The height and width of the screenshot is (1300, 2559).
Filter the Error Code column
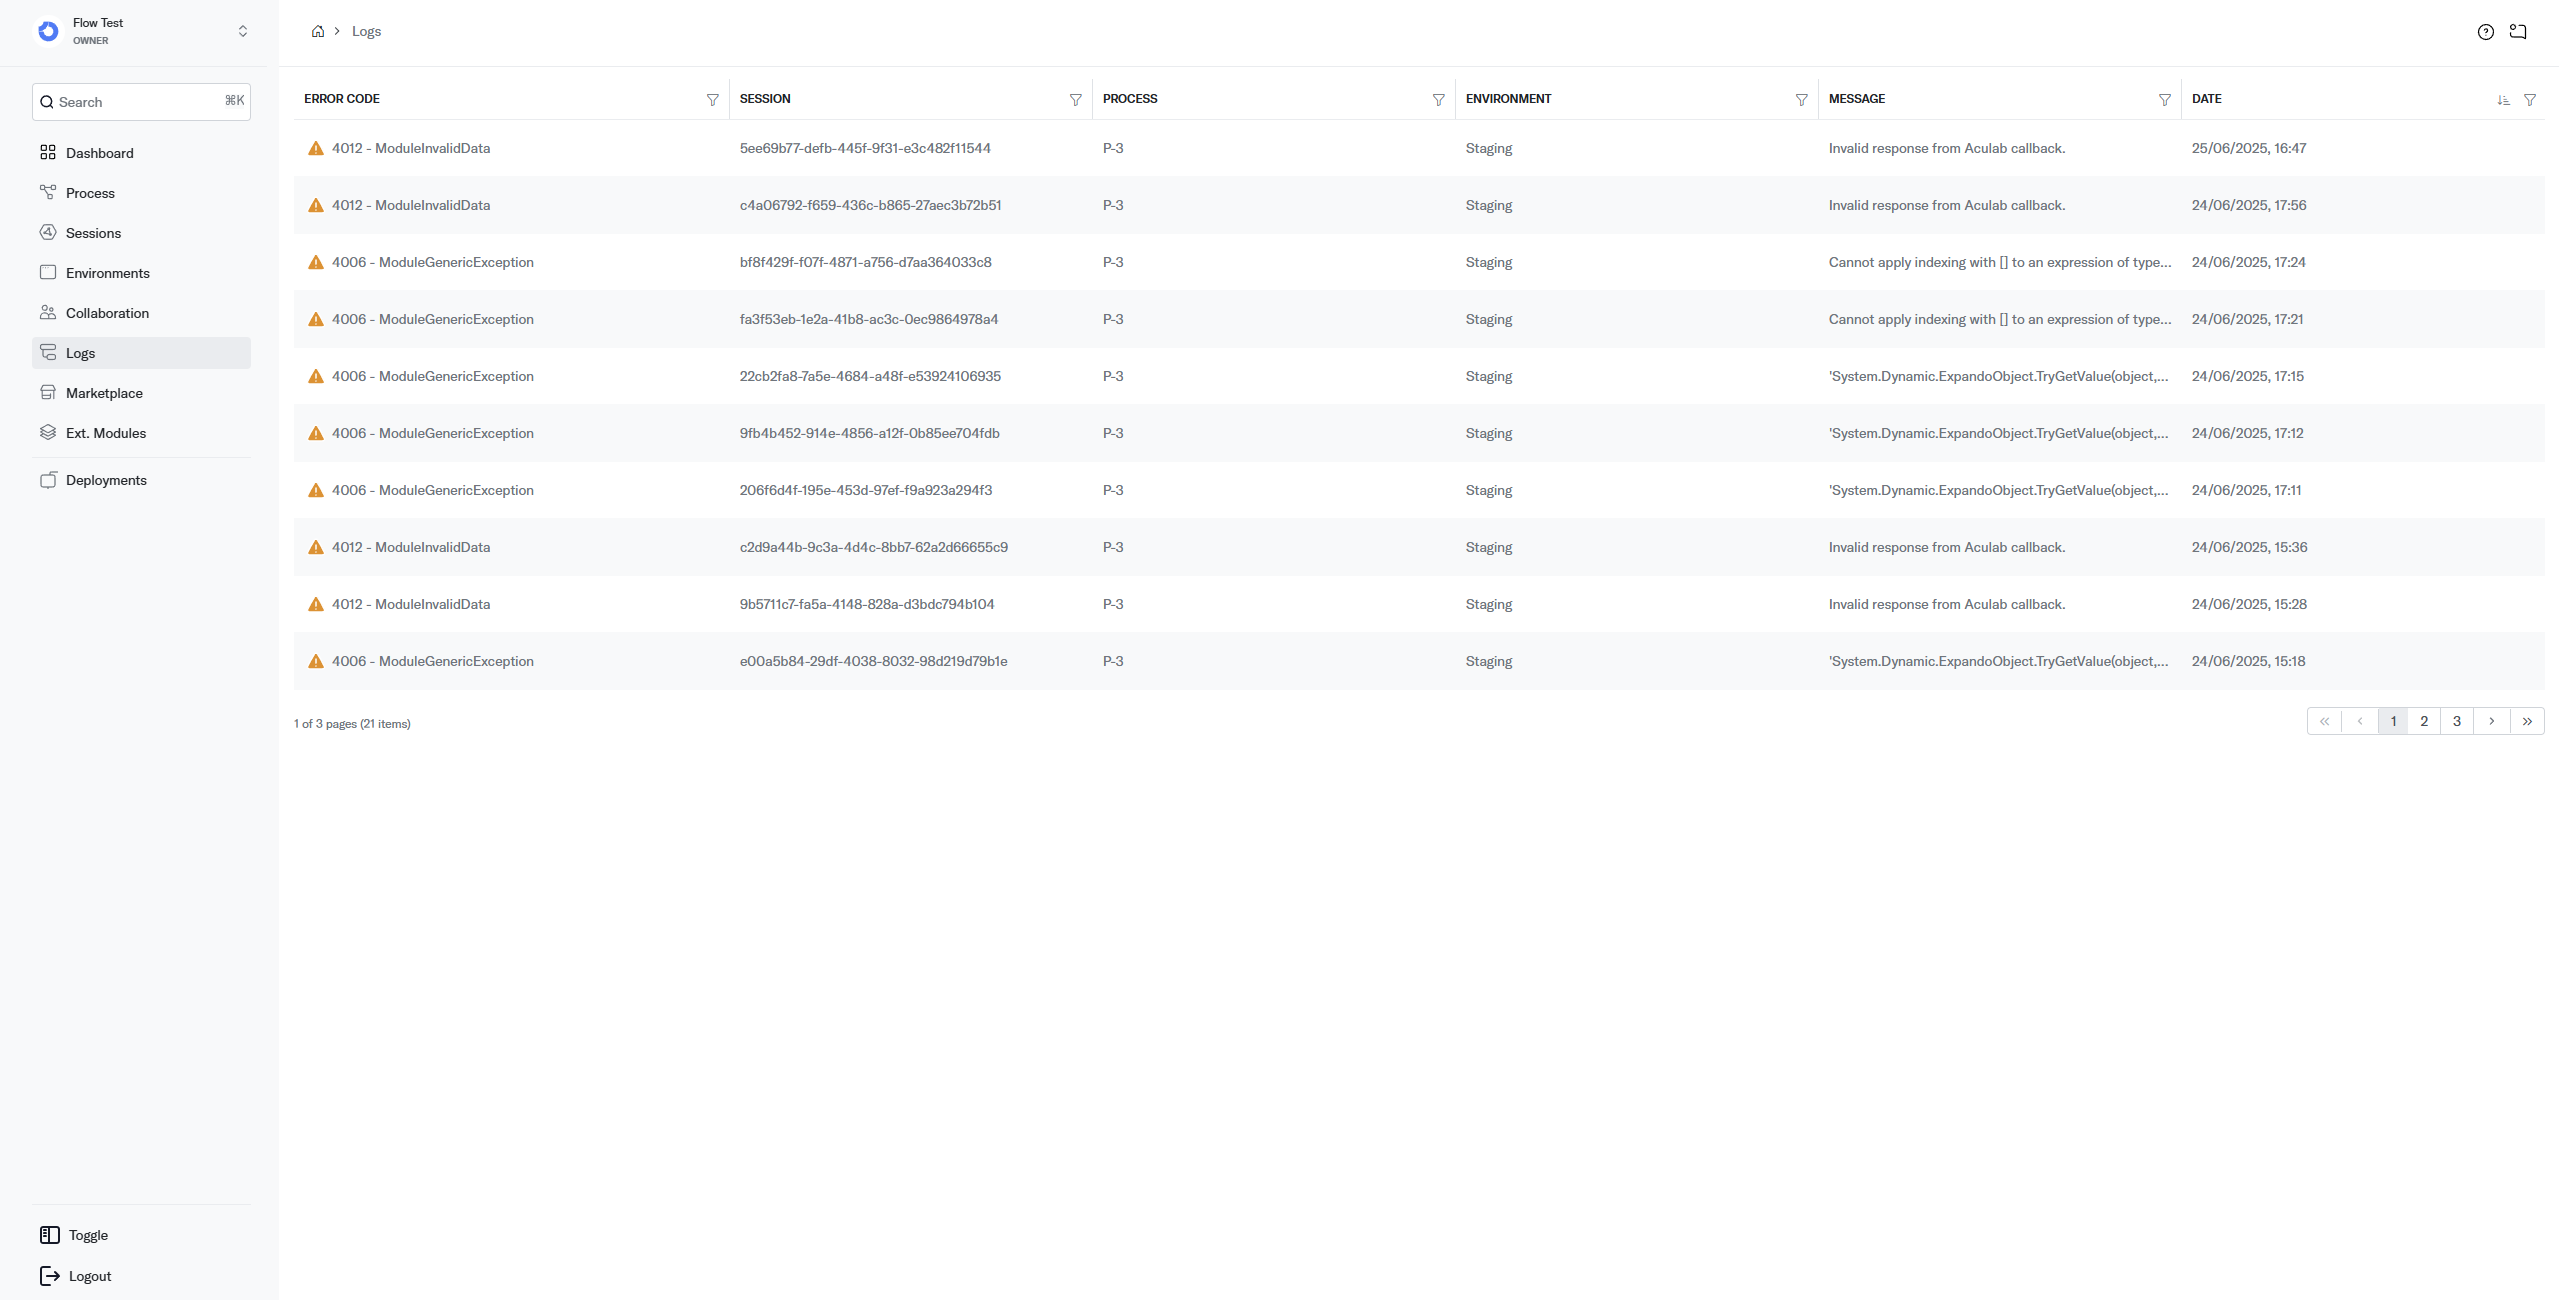(713, 100)
